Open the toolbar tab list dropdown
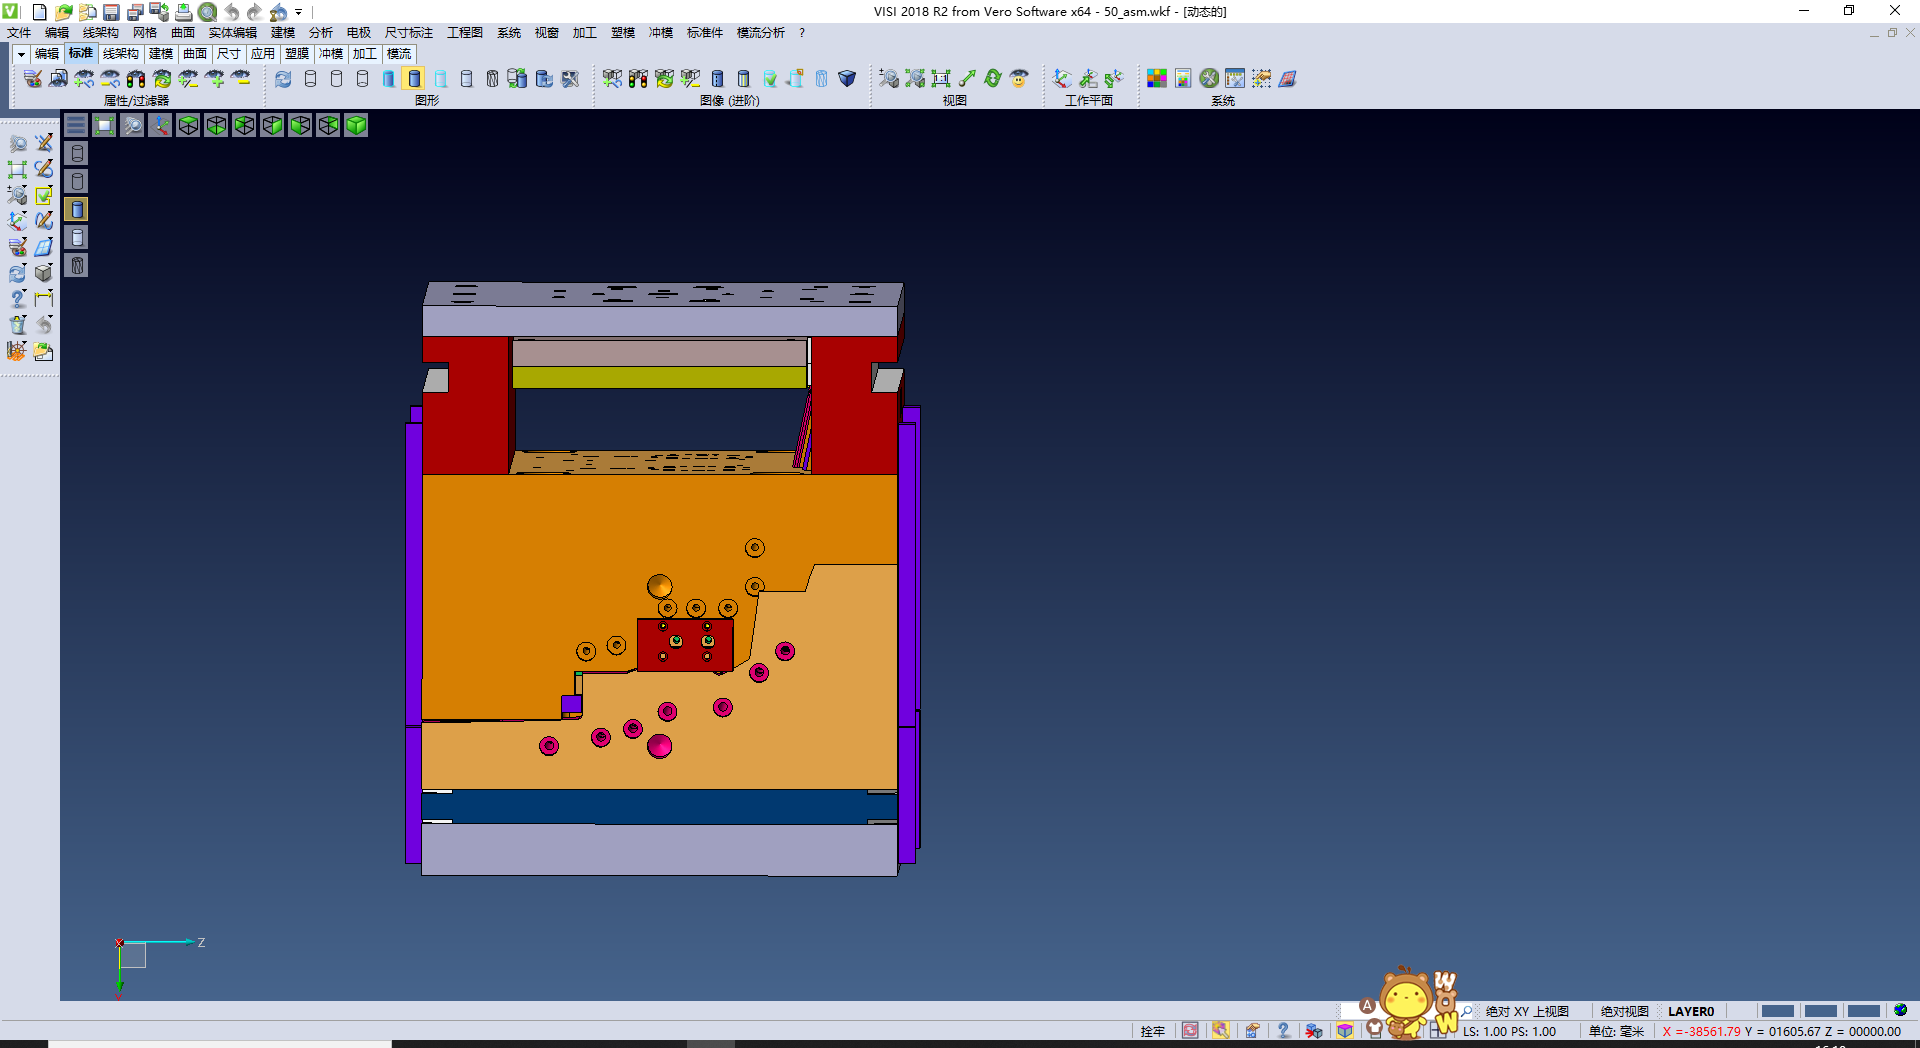Viewport: 1920px width, 1048px height. tap(20, 54)
